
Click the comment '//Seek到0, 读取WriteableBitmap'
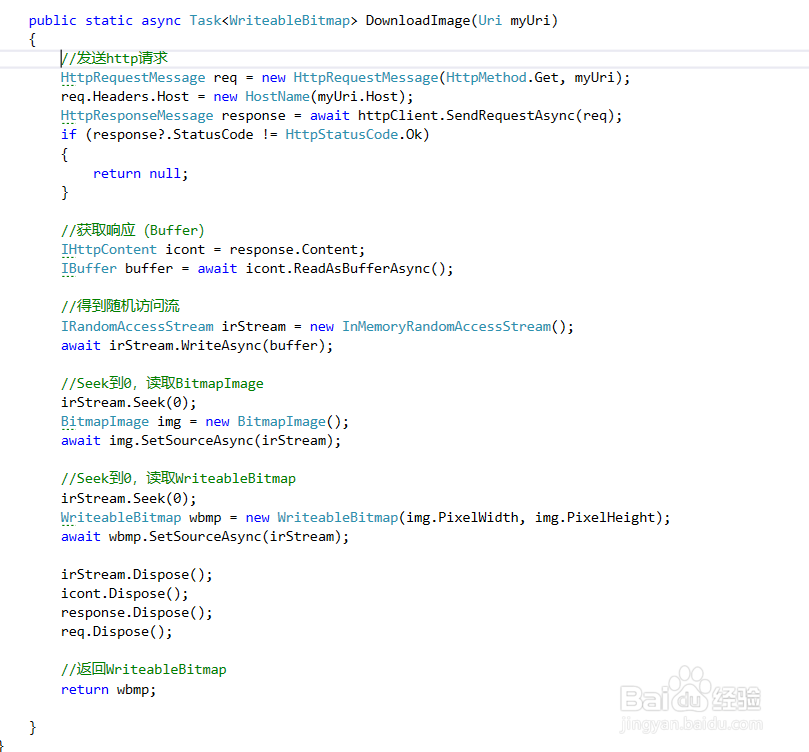click(178, 479)
